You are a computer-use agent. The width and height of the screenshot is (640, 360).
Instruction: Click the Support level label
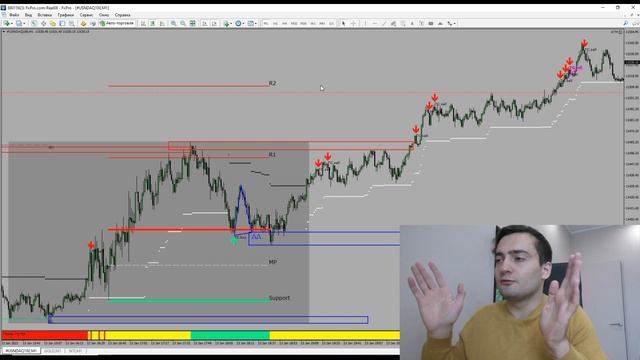pyautogui.click(x=279, y=298)
